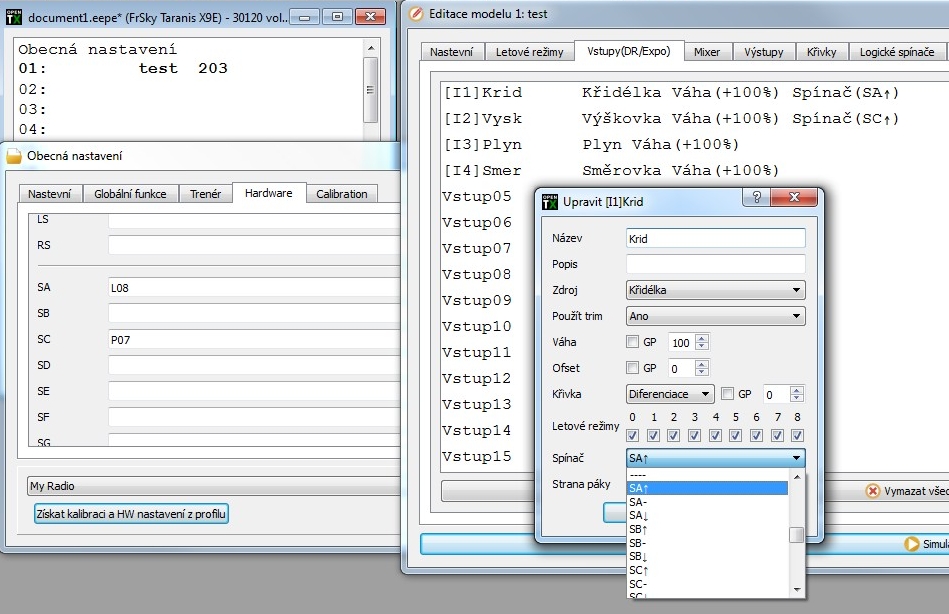
Task: Click the Editace modelu window icon
Action: tap(416, 13)
